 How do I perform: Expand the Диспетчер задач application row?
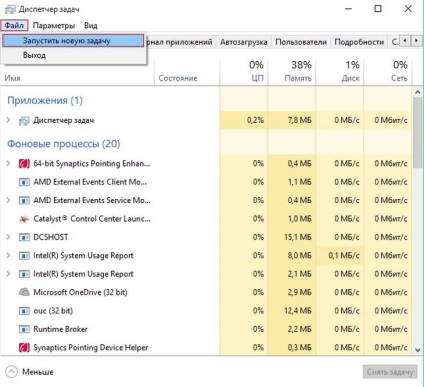coord(9,120)
